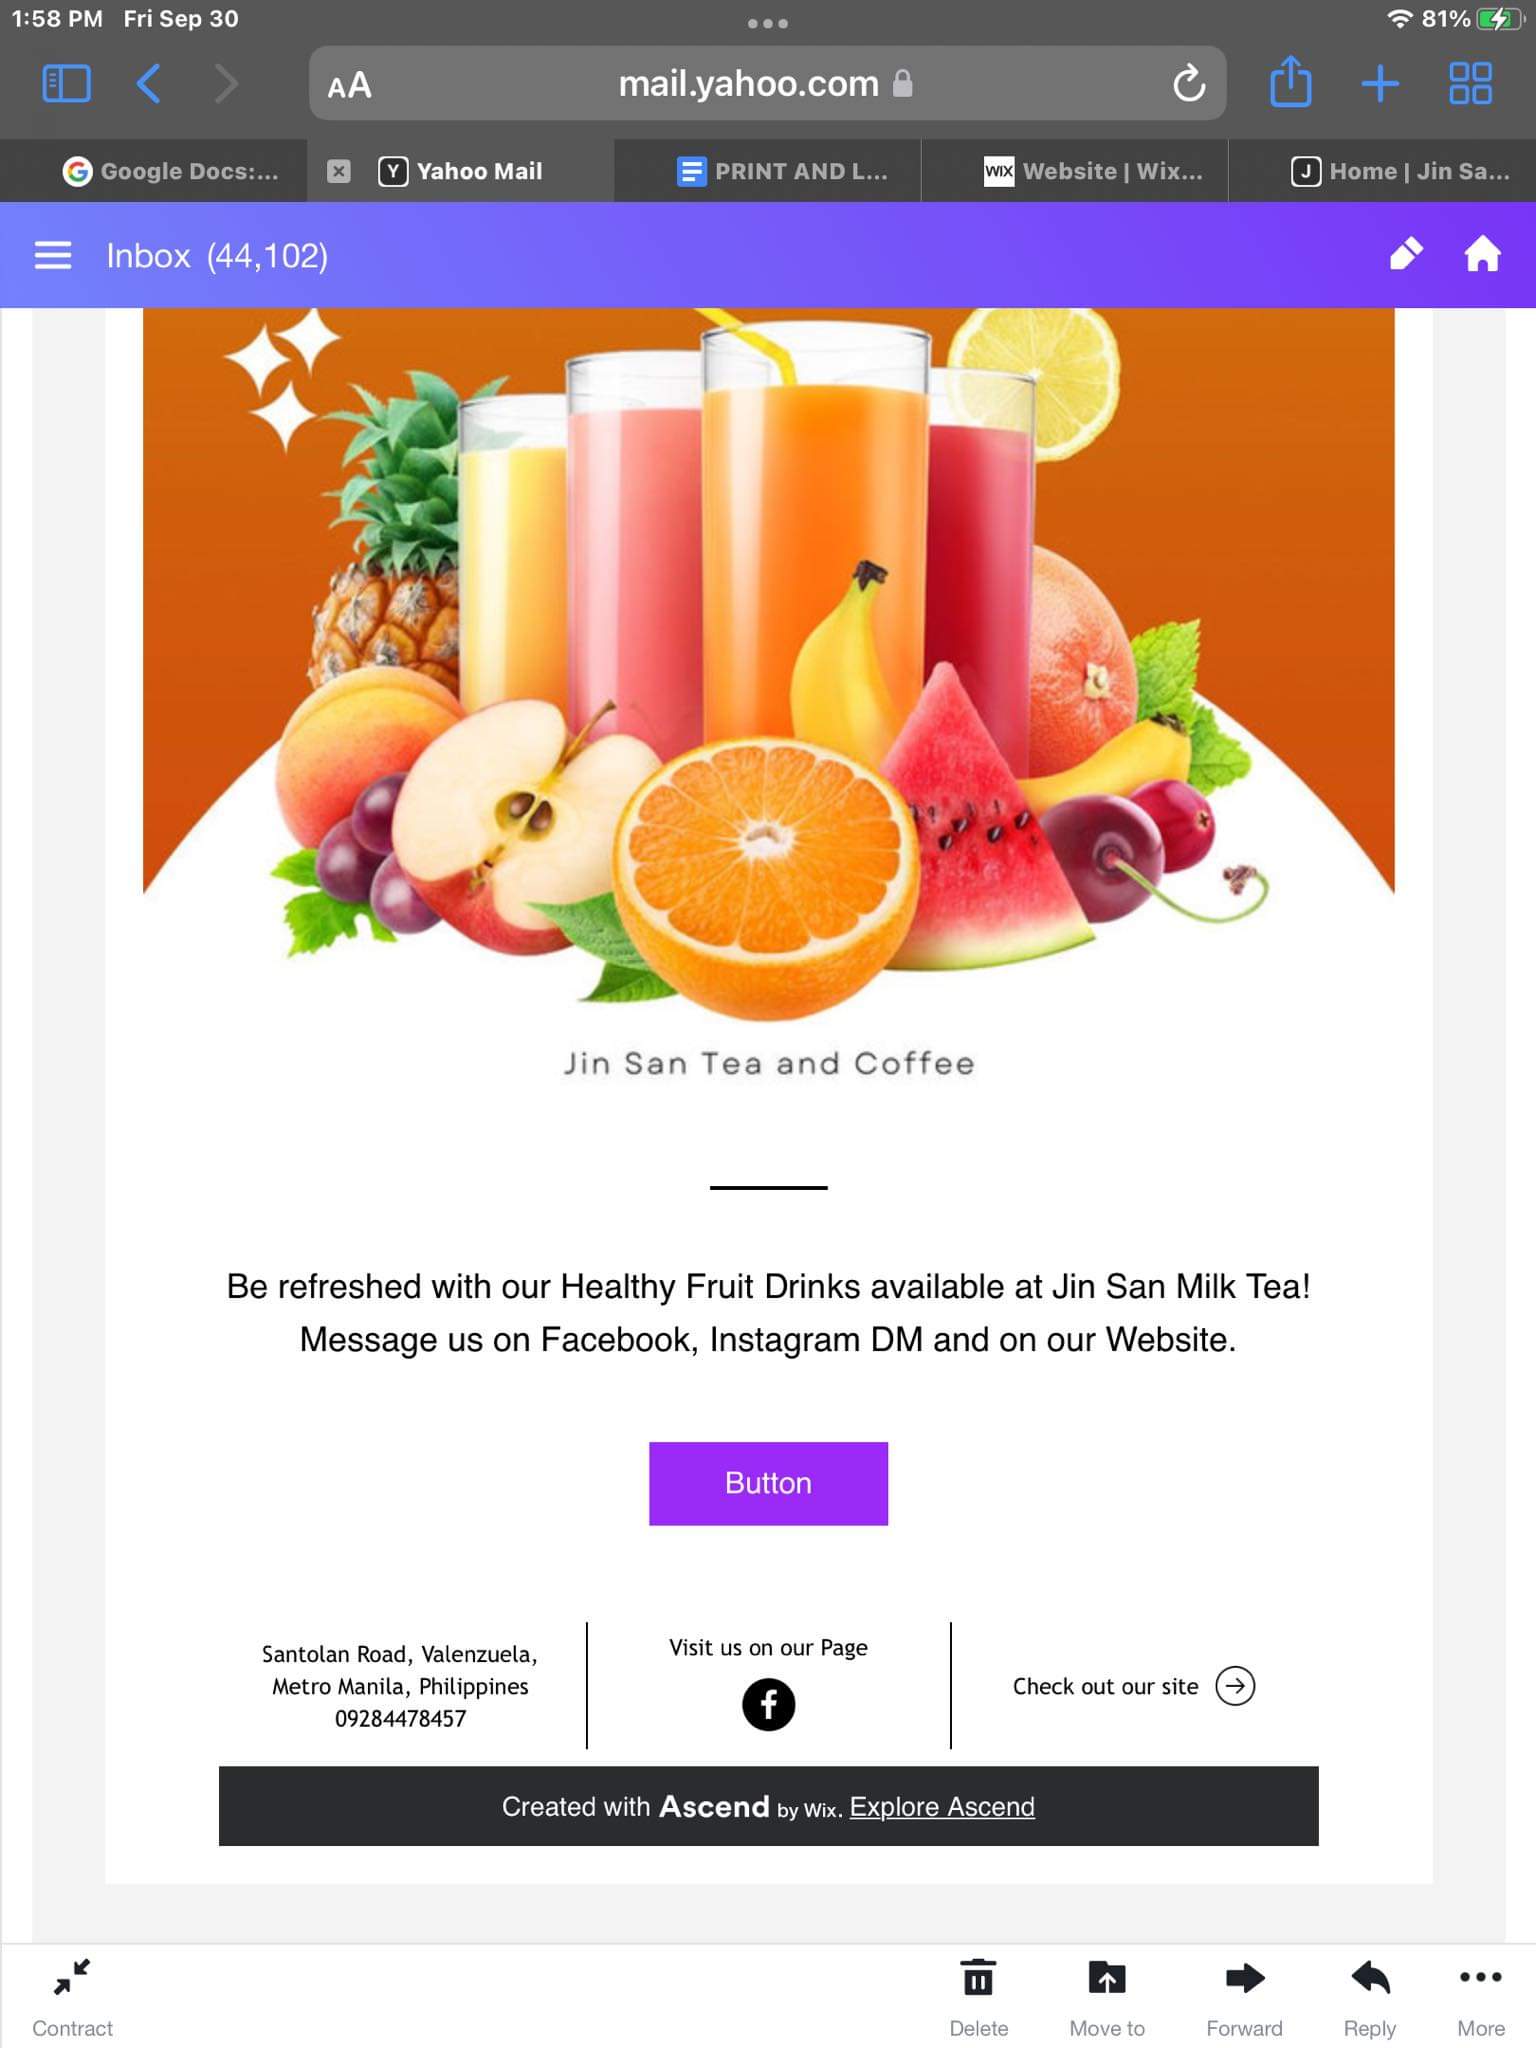
Task: Open the AA reader options menu
Action: pos(349,86)
